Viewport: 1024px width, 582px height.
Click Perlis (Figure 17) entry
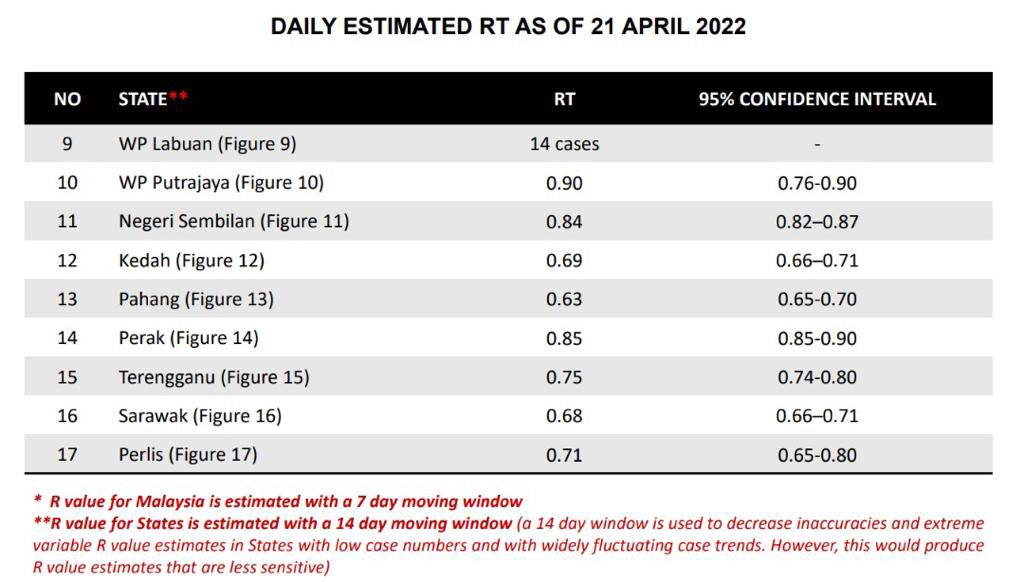188,455
